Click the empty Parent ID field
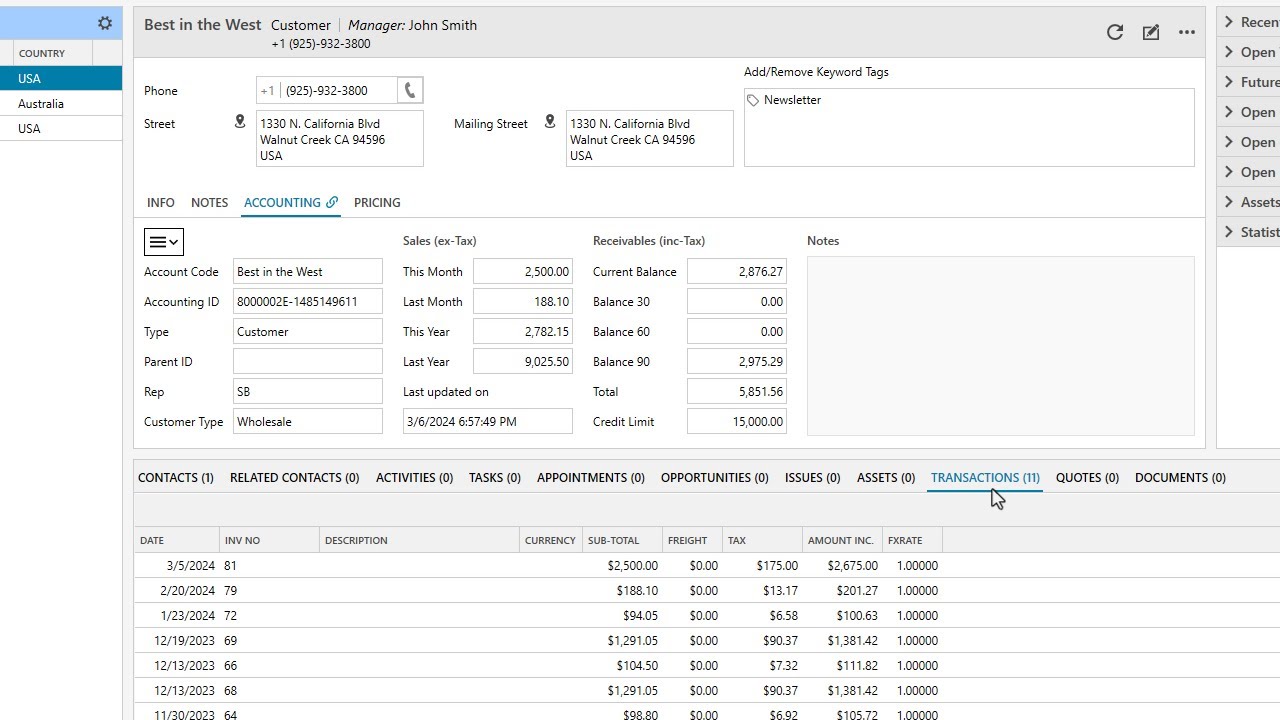 pos(308,362)
